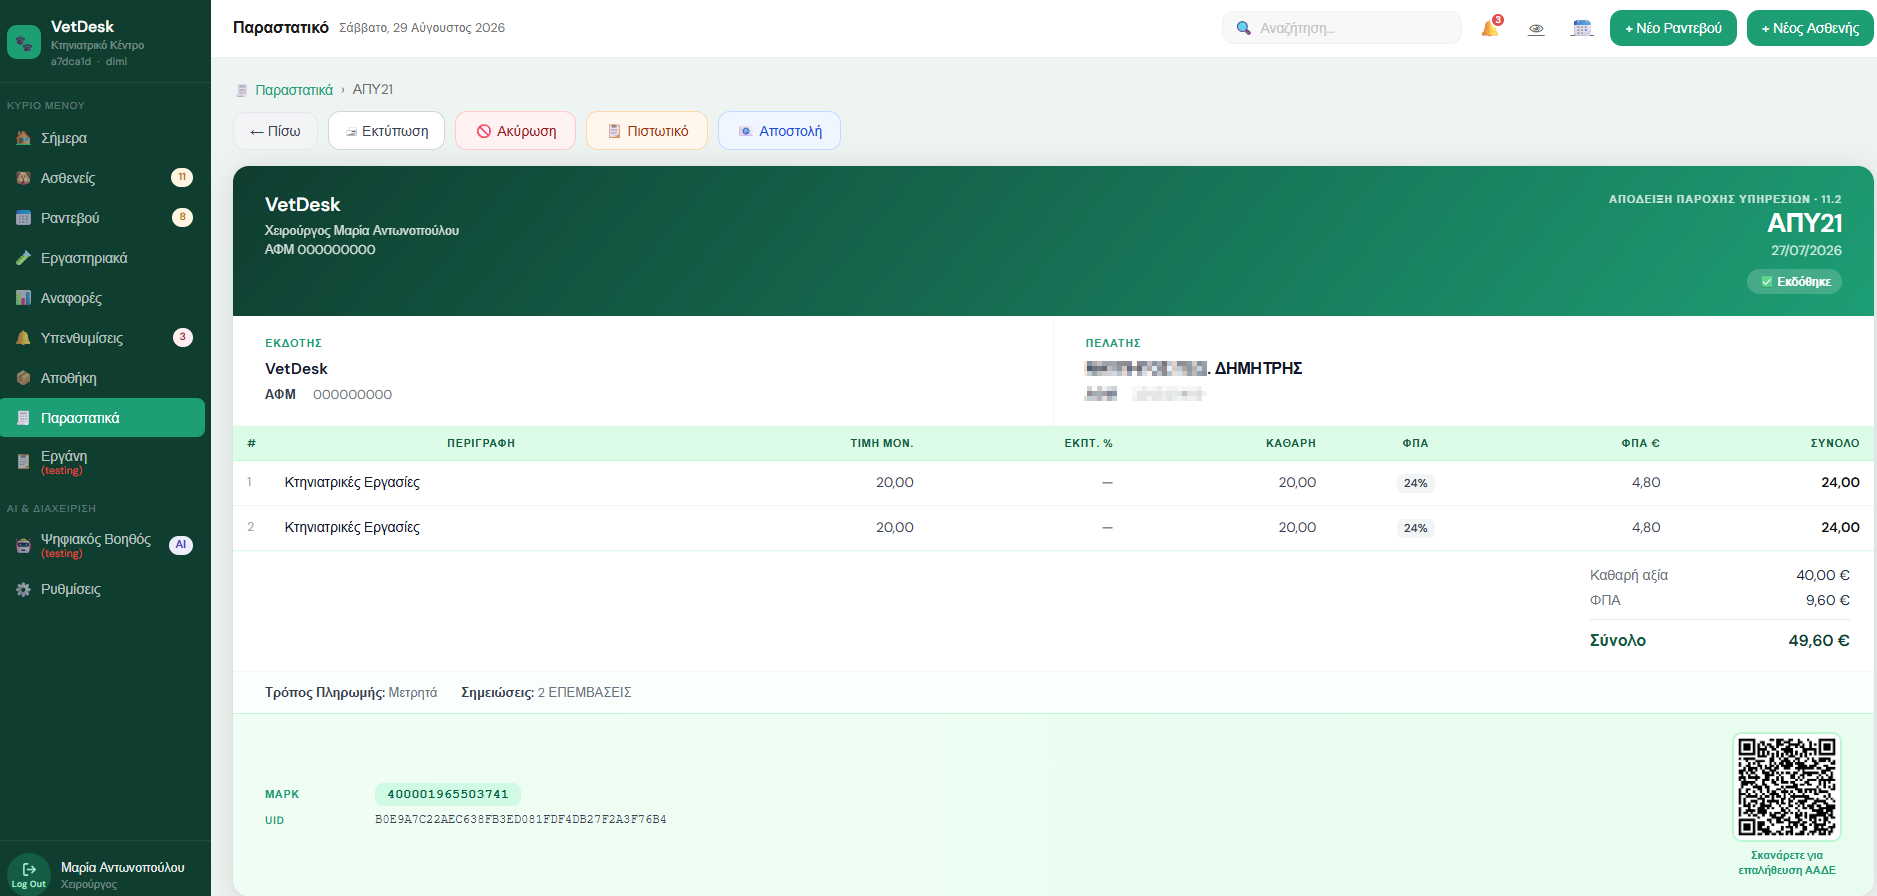
Task: Click the ΣΥΝΟΛΟ column header
Action: click(x=1835, y=443)
